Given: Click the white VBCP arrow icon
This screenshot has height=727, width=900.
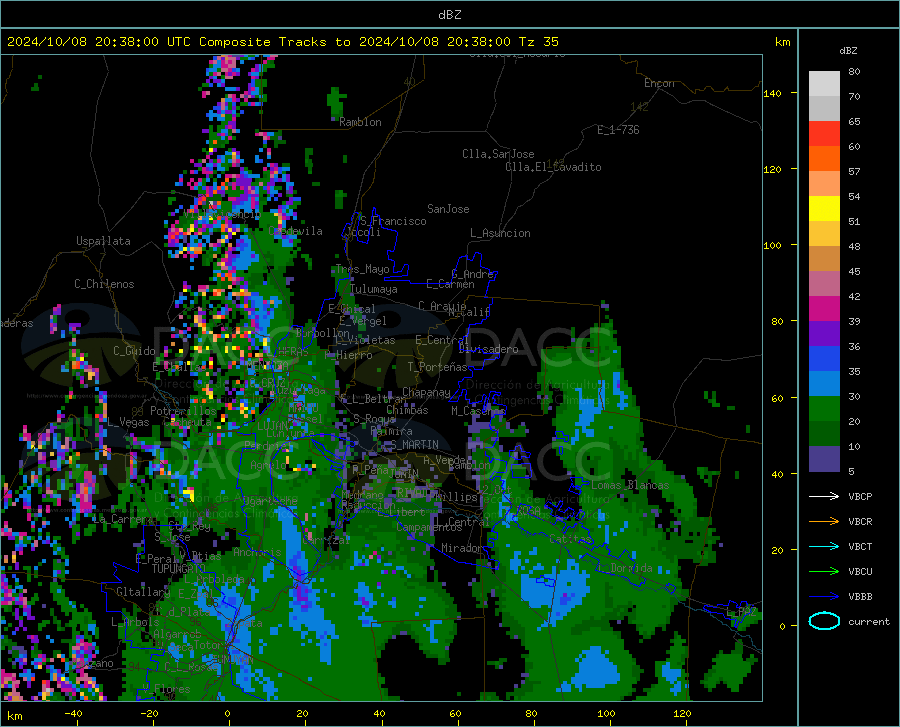Looking at the screenshot, I should [824, 496].
